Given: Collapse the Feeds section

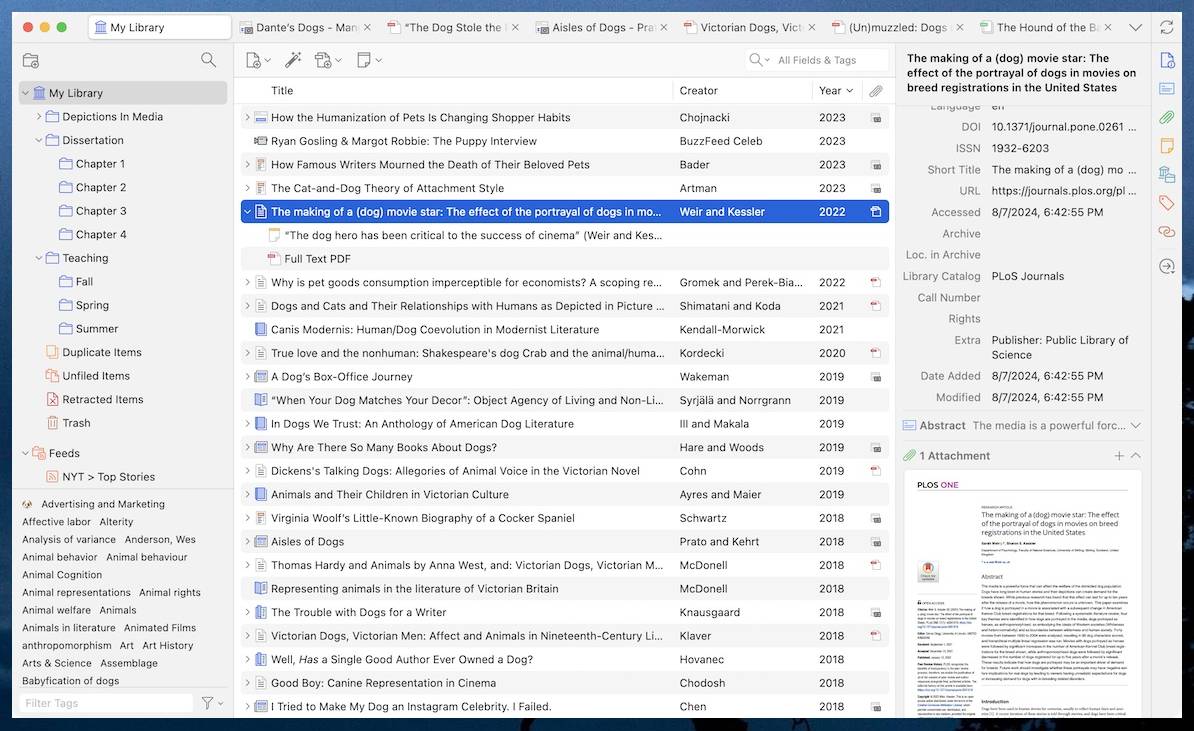Looking at the screenshot, I should pyautogui.click(x=26, y=453).
